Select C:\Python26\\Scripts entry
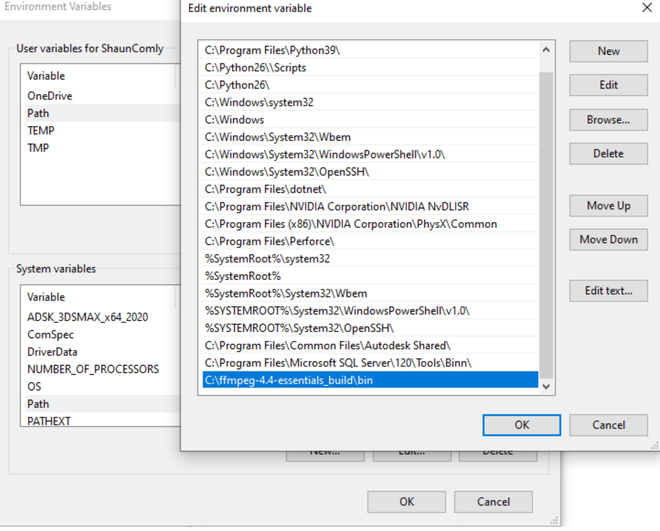Viewport: 660px width, 531px height. point(370,67)
